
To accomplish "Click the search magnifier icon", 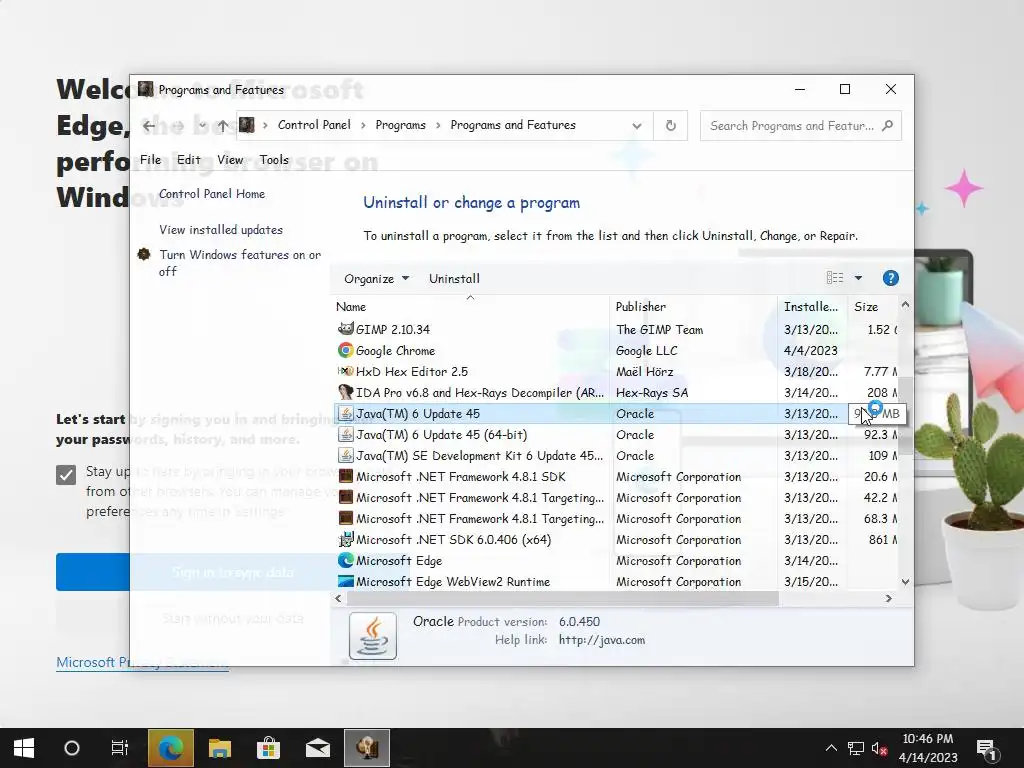I will (887, 125).
